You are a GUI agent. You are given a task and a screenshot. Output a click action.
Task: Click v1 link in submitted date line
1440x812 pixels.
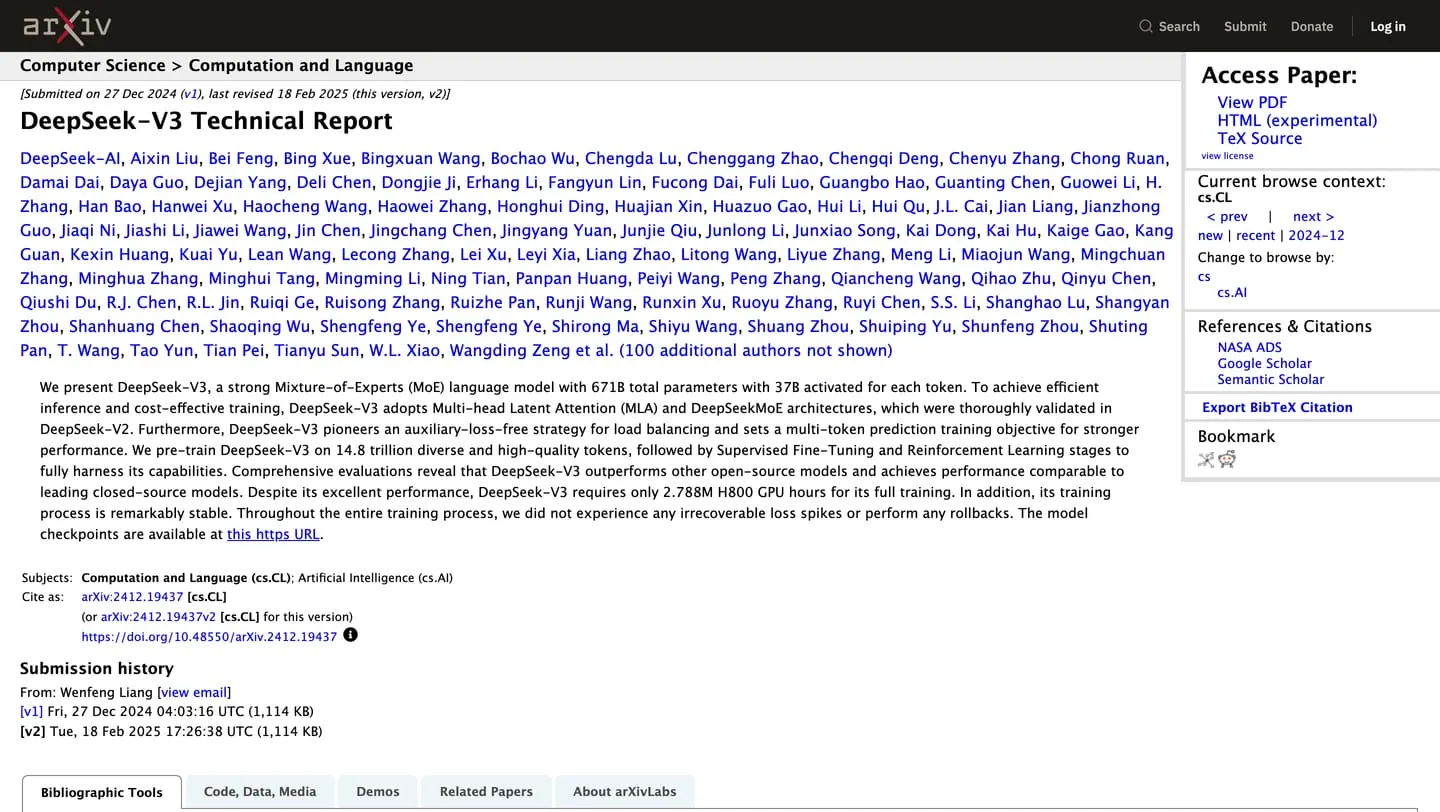[190, 94]
